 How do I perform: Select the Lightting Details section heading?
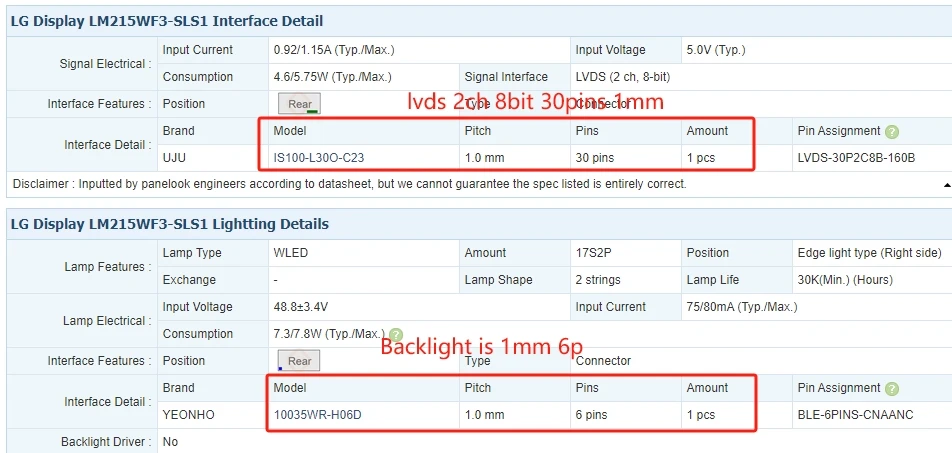[170, 224]
